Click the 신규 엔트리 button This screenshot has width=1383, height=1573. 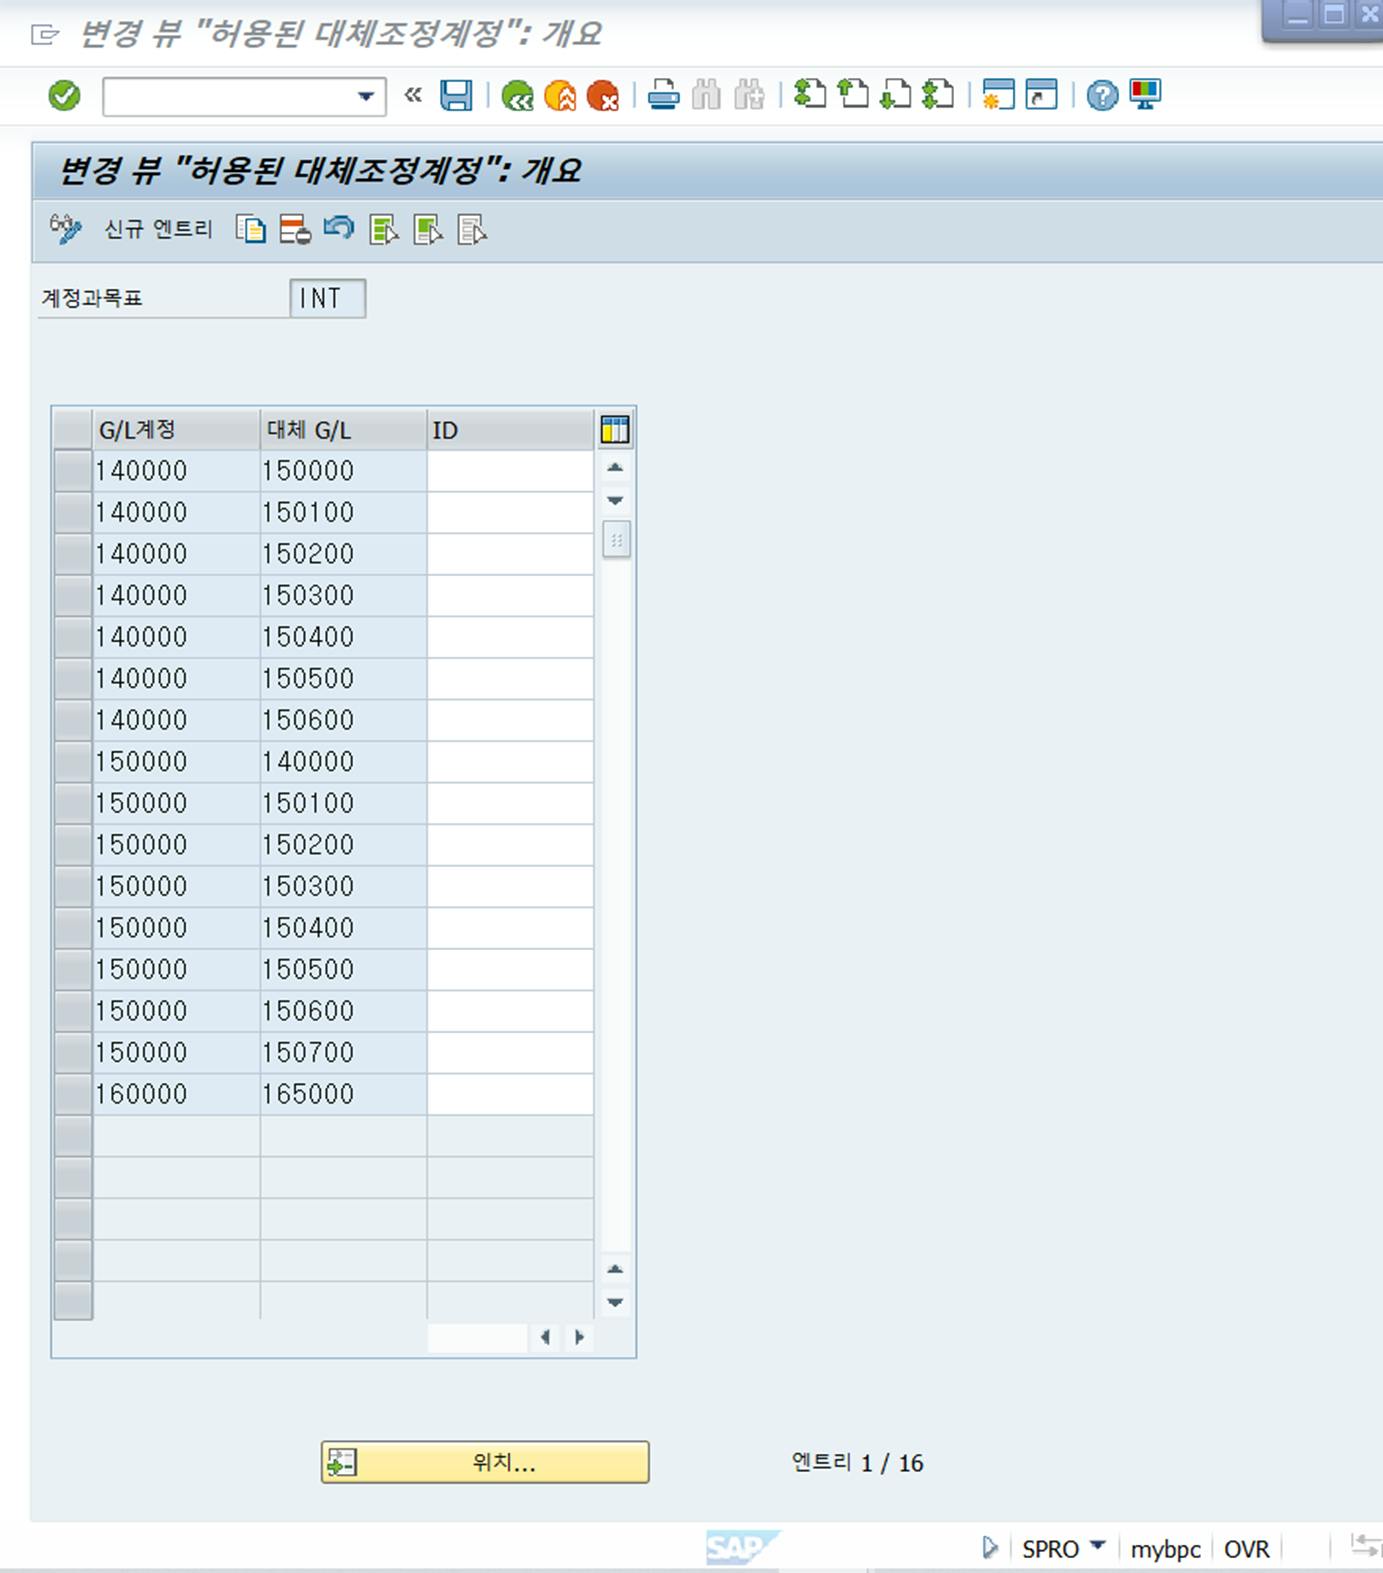(158, 230)
